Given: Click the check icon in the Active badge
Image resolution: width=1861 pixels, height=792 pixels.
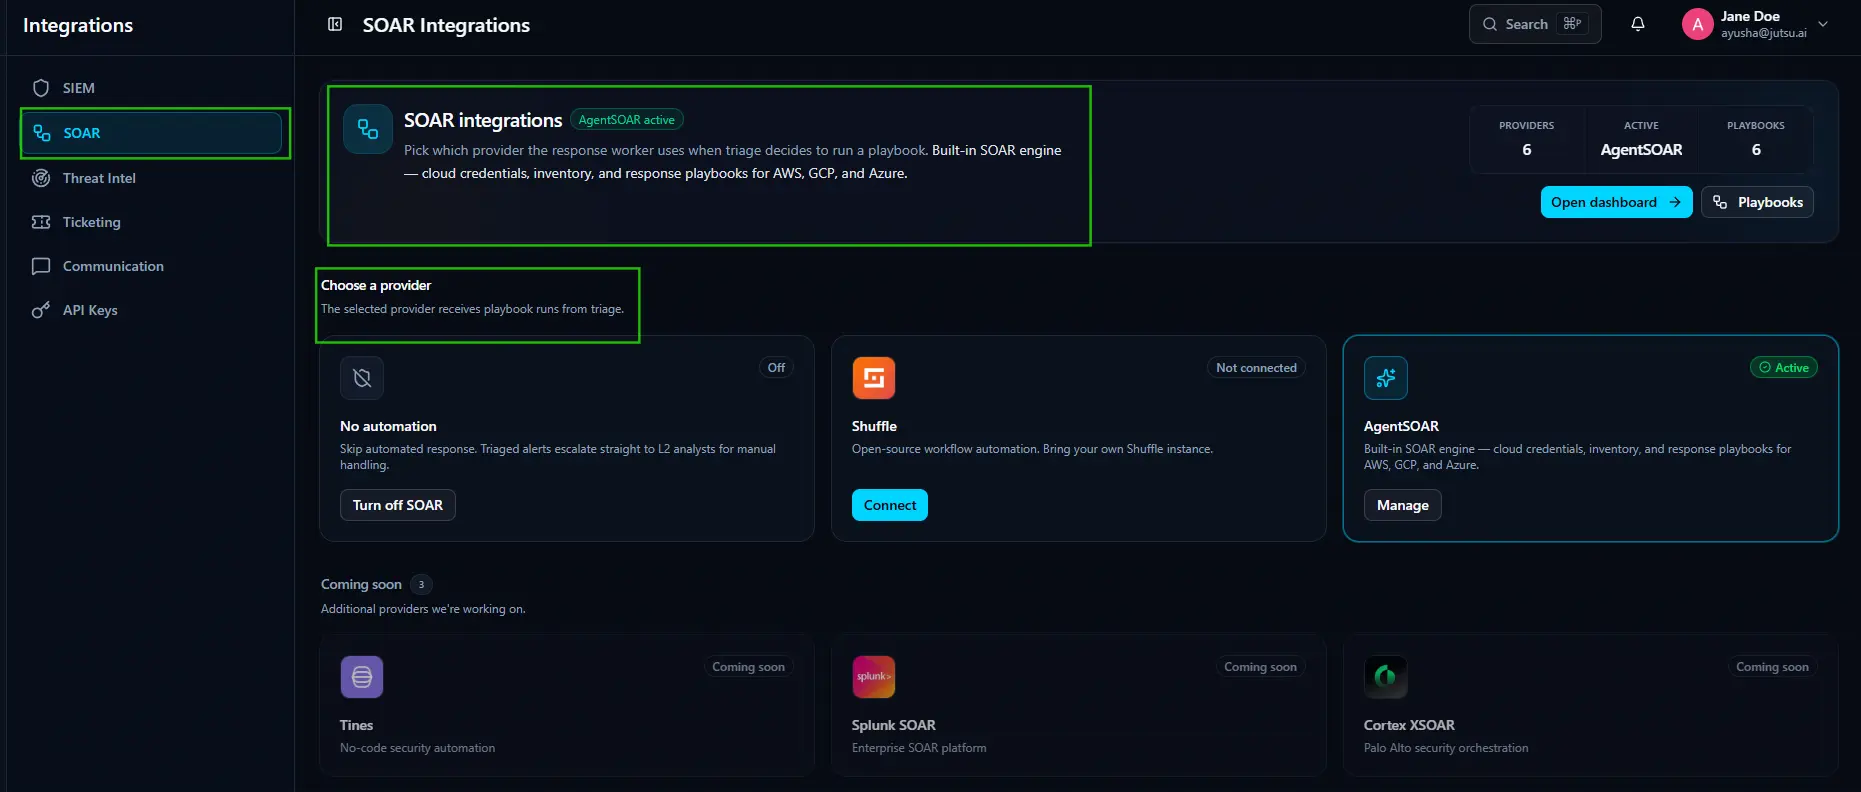Looking at the screenshot, I should click(1765, 368).
